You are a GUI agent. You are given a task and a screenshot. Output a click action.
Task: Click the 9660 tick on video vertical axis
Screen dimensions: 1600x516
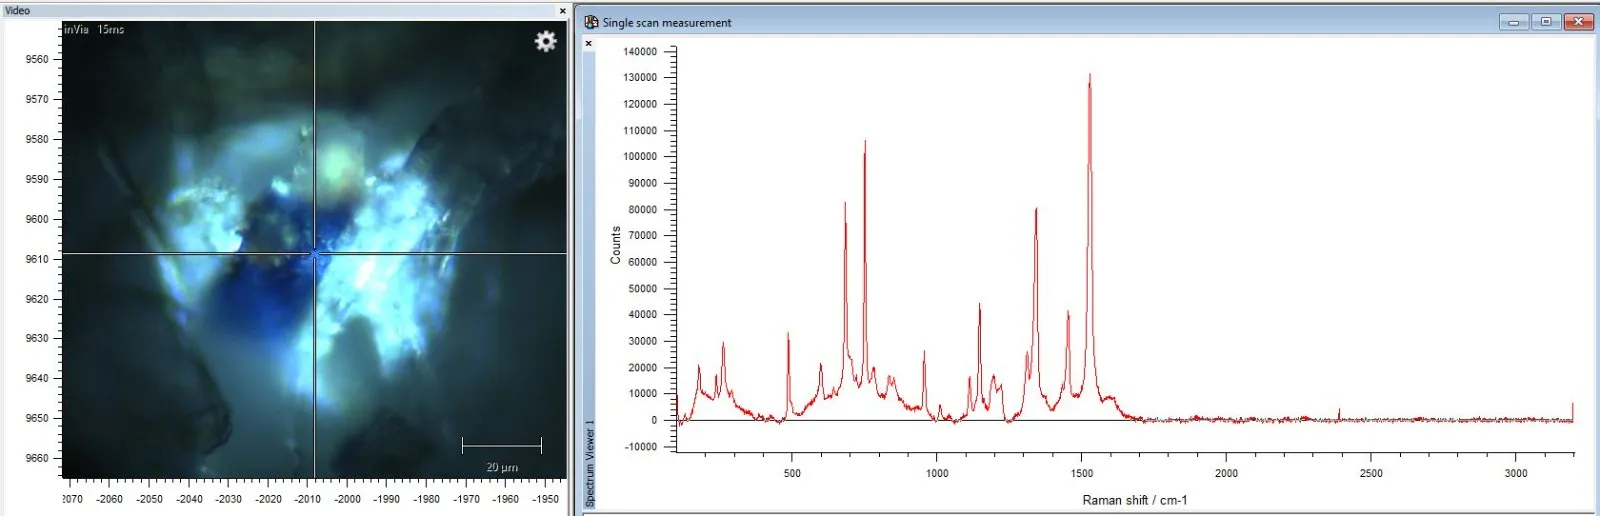37,458
